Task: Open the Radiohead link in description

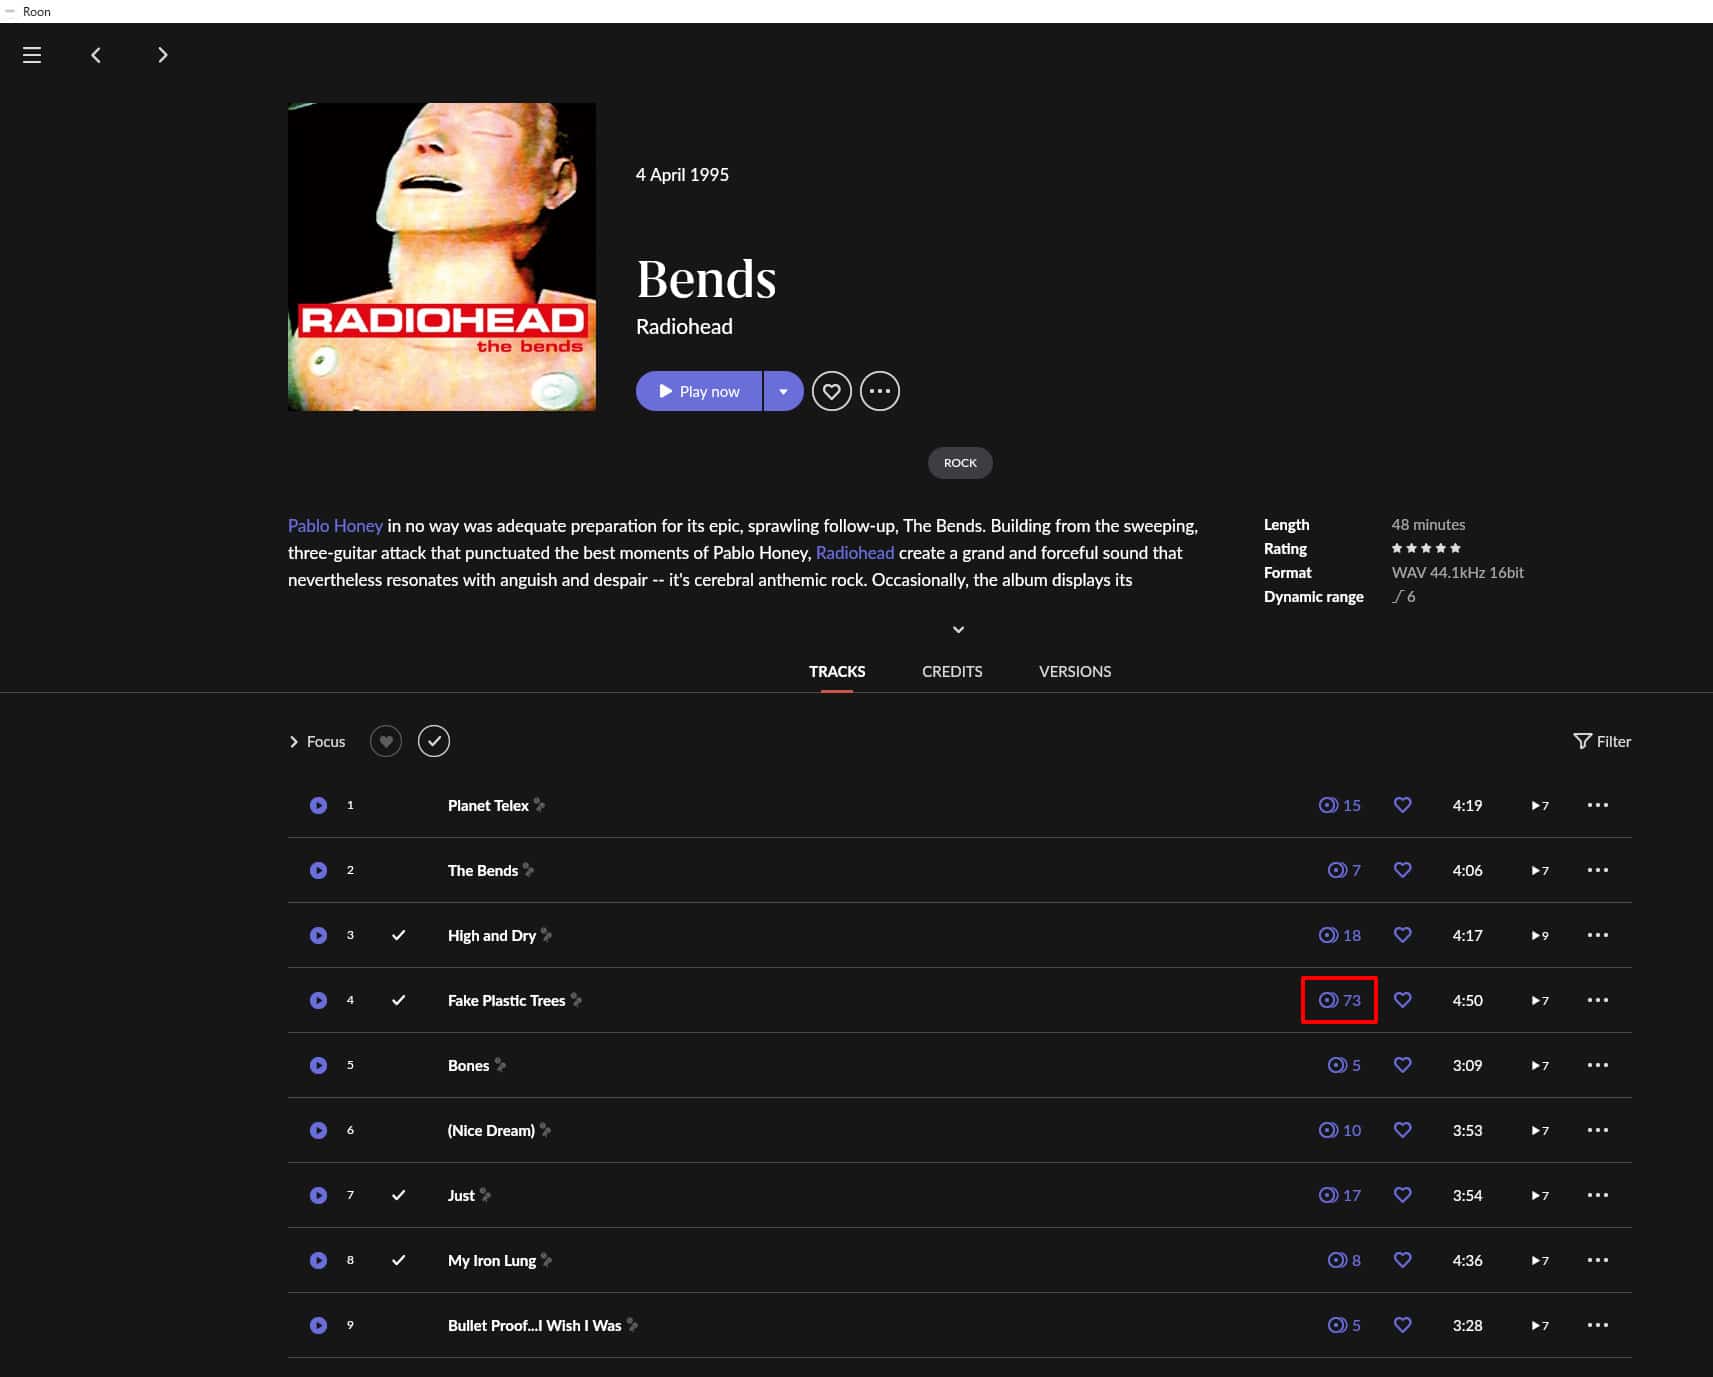Action: pos(855,553)
